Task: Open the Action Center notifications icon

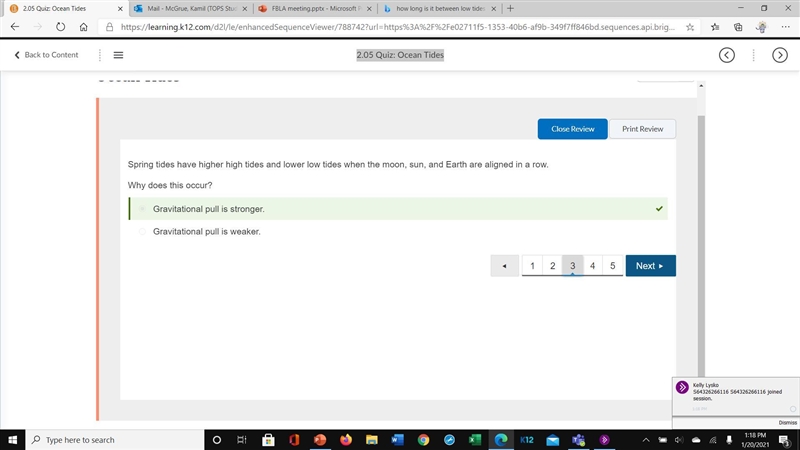Action: pos(786,440)
